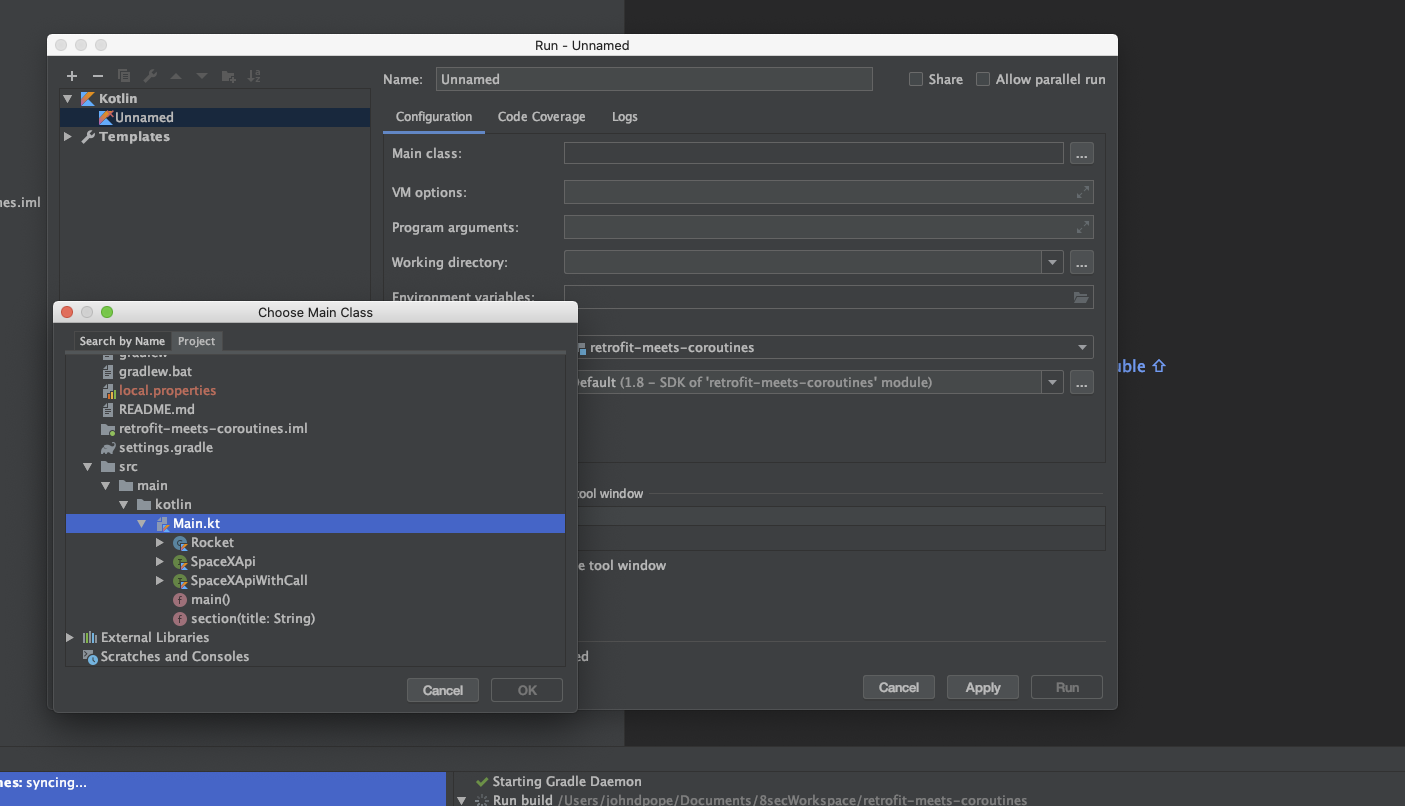Select the Project tab in Choose Main Class
The image size is (1405, 806).
tap(197, 341)
